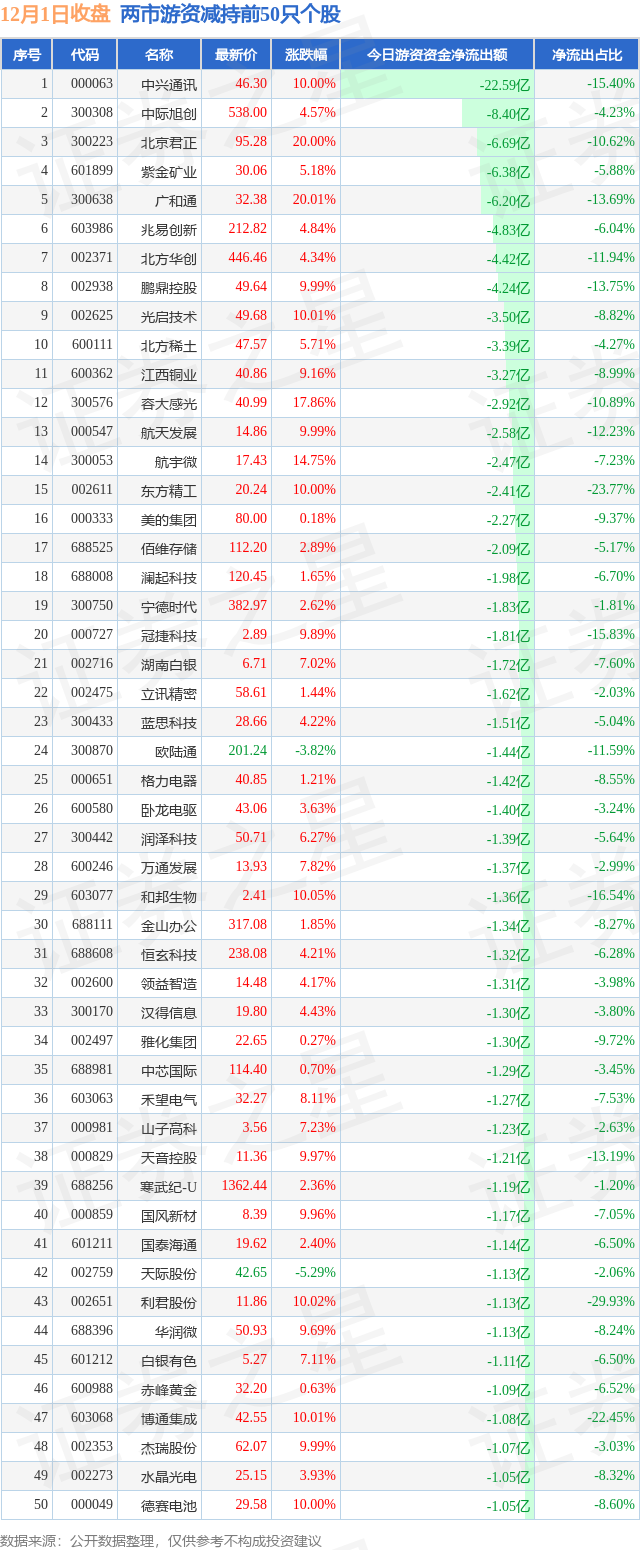Select the stock name 广和通
The height and width of the screenshot is (1550, 640).
click(x=176, y=200)
